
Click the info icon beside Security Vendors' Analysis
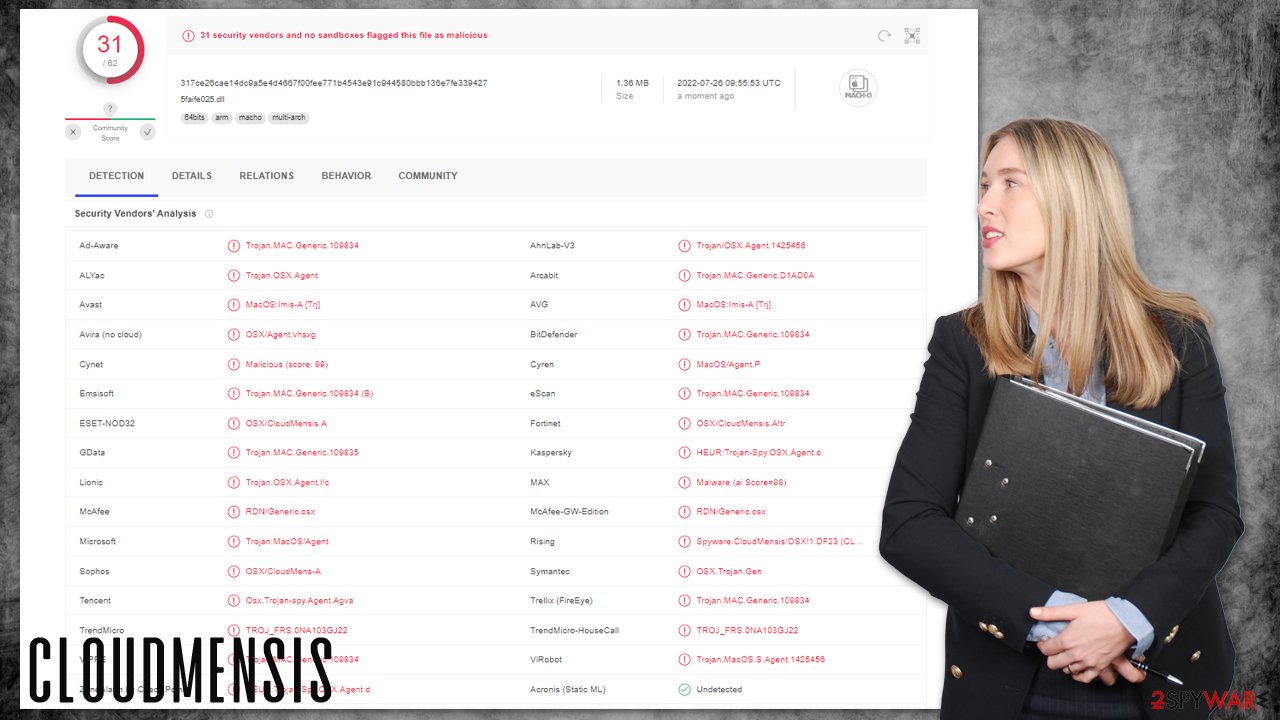pos(209,214)
